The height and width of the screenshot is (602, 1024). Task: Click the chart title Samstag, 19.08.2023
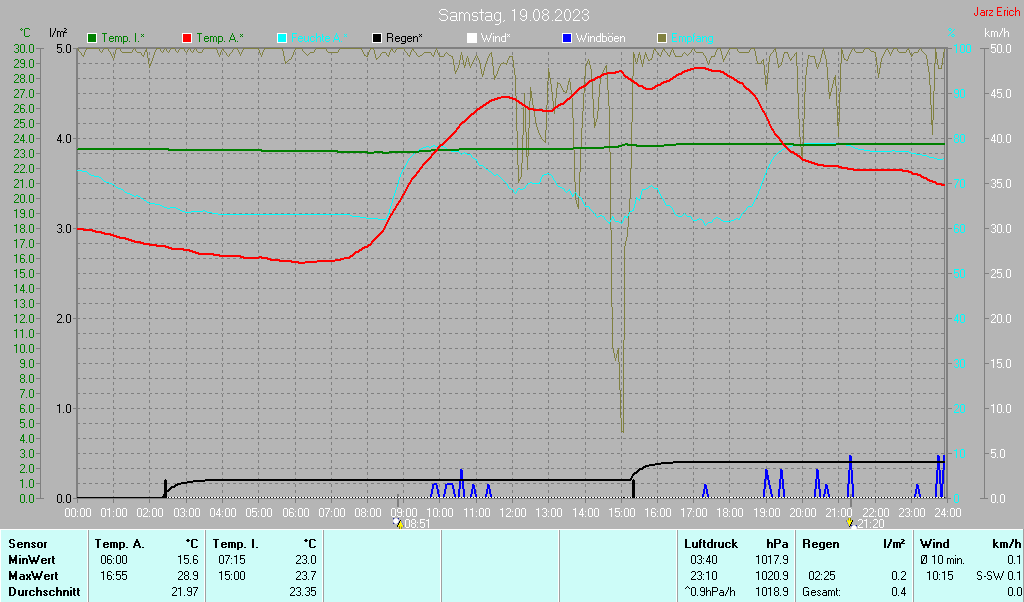point(513,15)
